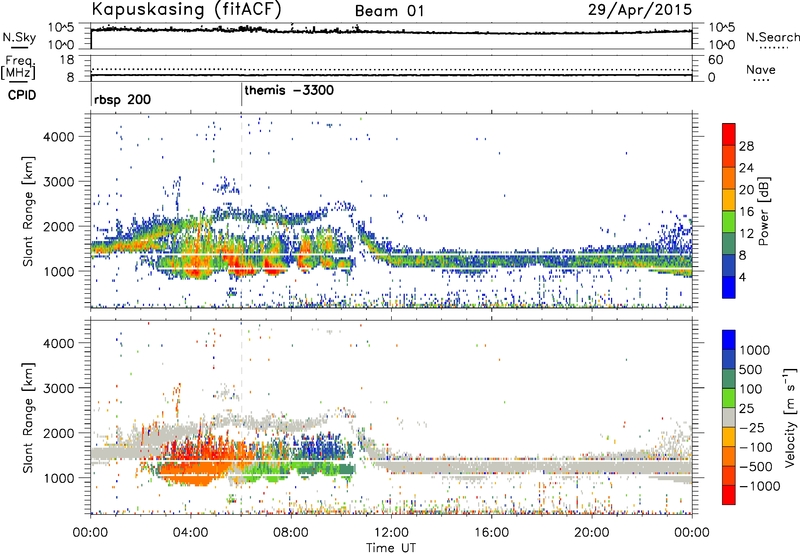Click the '12:00' time axis tick label
Screen dimensions: 800x554
pyautogui.click(x=391, y=533)
